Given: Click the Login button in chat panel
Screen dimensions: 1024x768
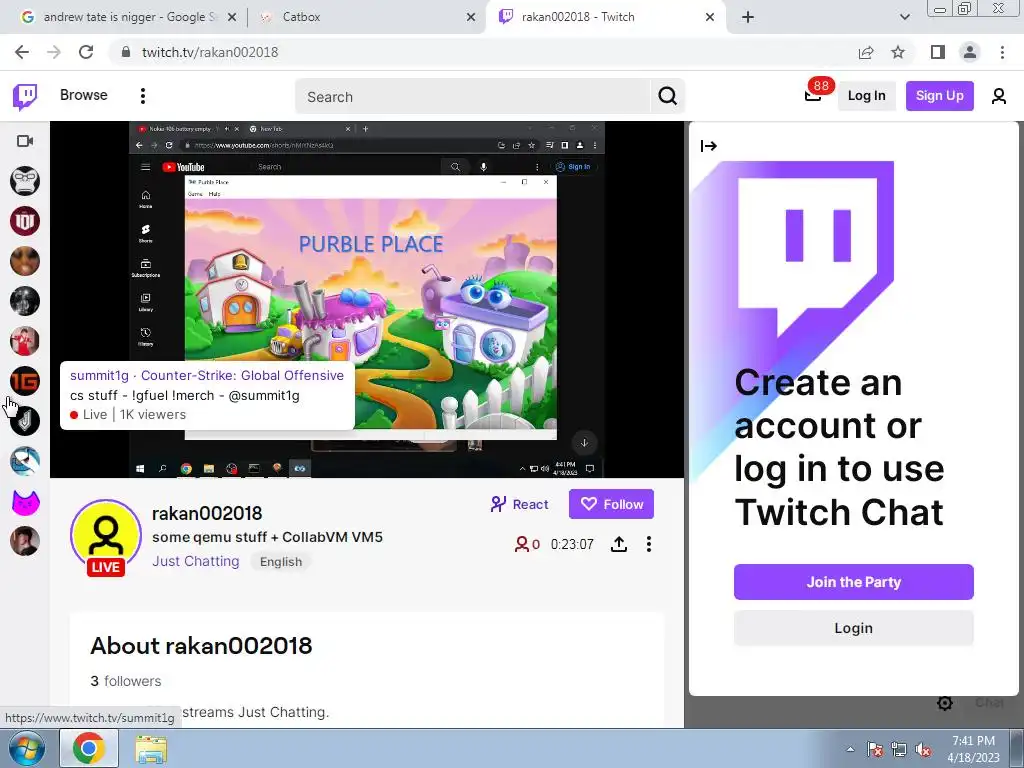Looking at the screenshot, I should [854, 628].
